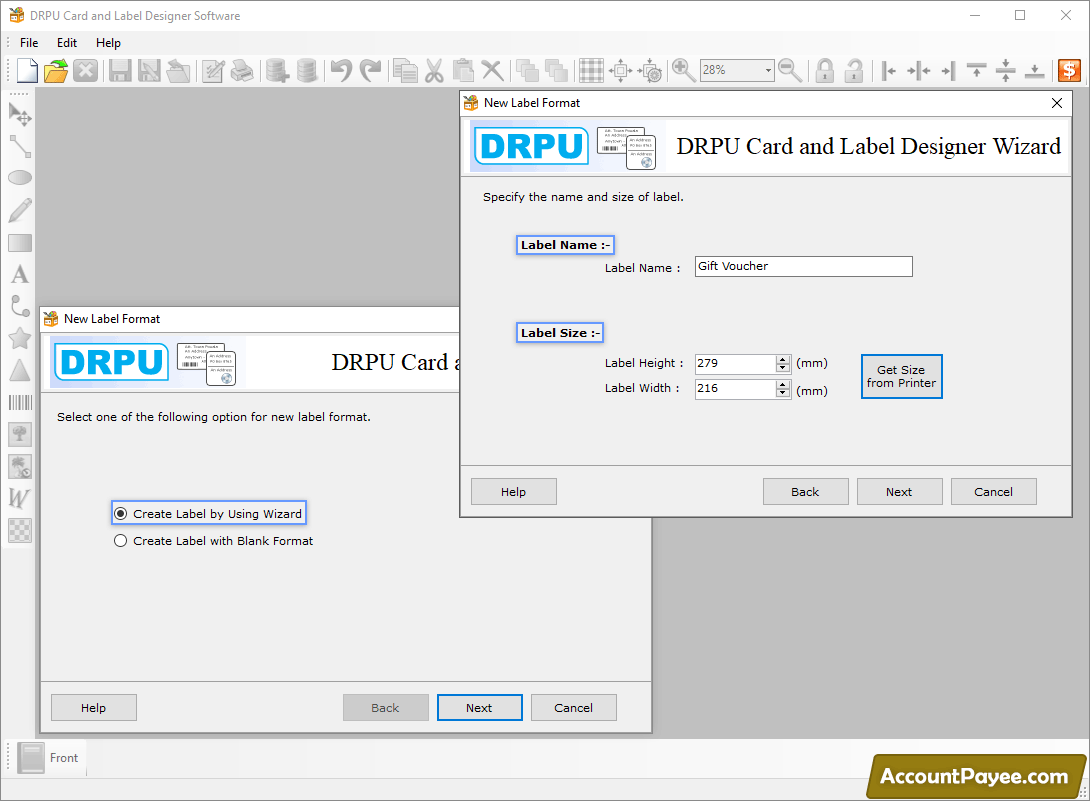Open the Help menu
This screenshot has height=801, width=1090.
click(108, 43)
